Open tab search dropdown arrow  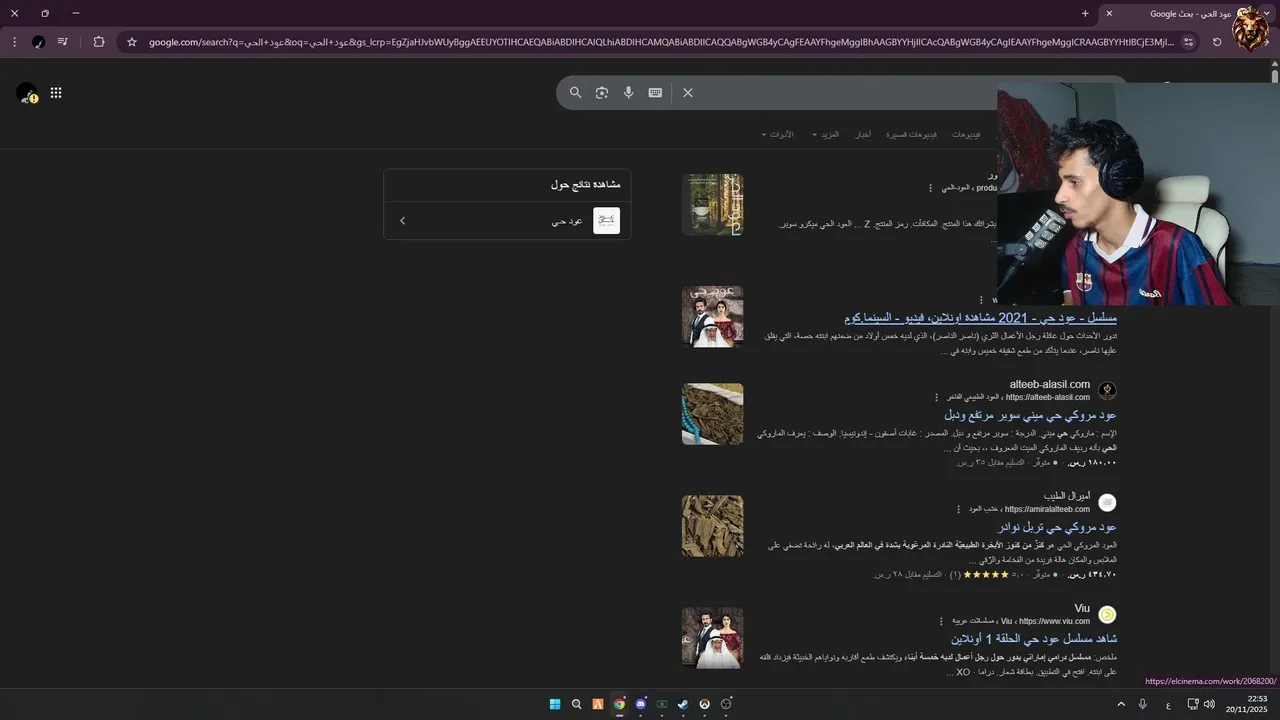[1267, 13]
